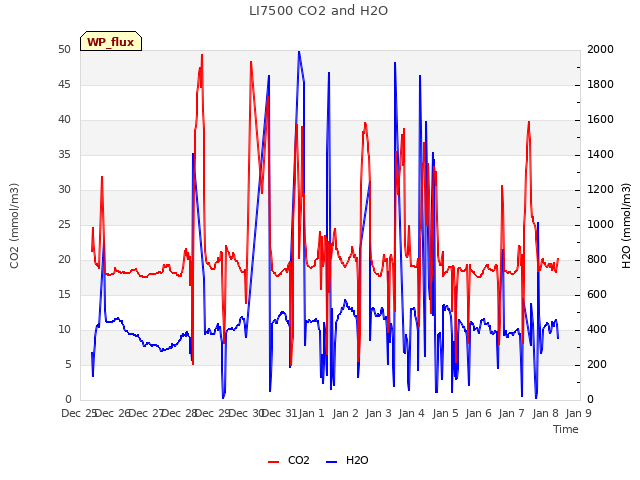640x480 pixels.
Task: Click the Jan 7 x-axis tick label
Action: tap(511, 413)
